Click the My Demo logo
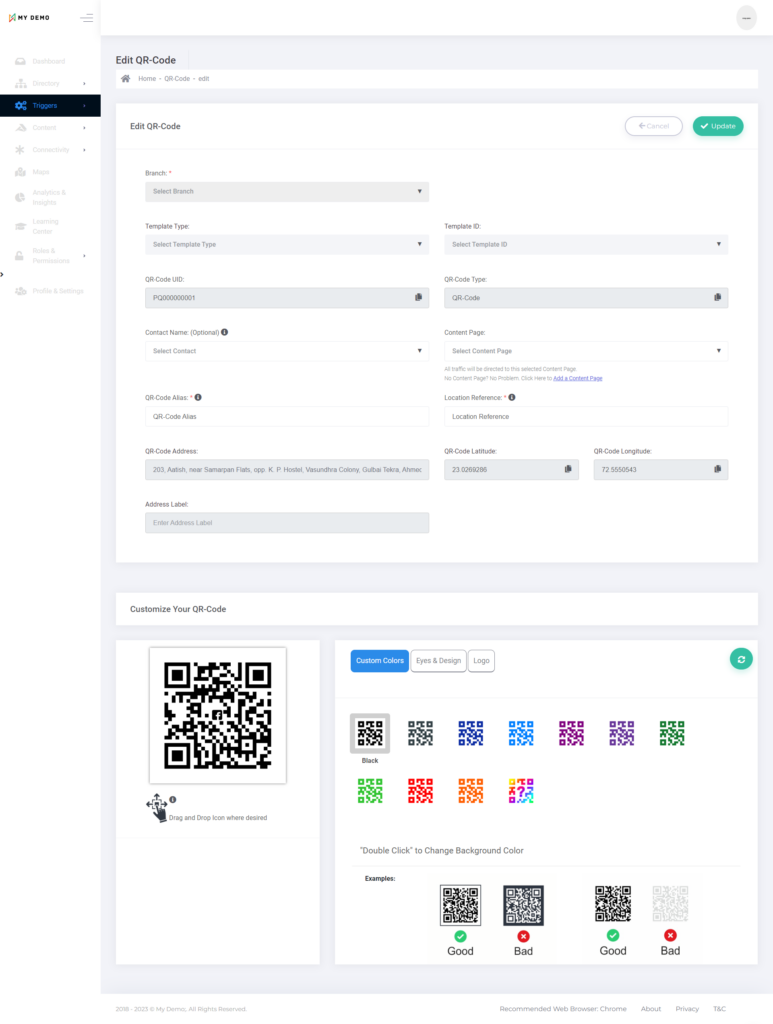The height and width of the screenshot is (1024, 773). [29, 18]
